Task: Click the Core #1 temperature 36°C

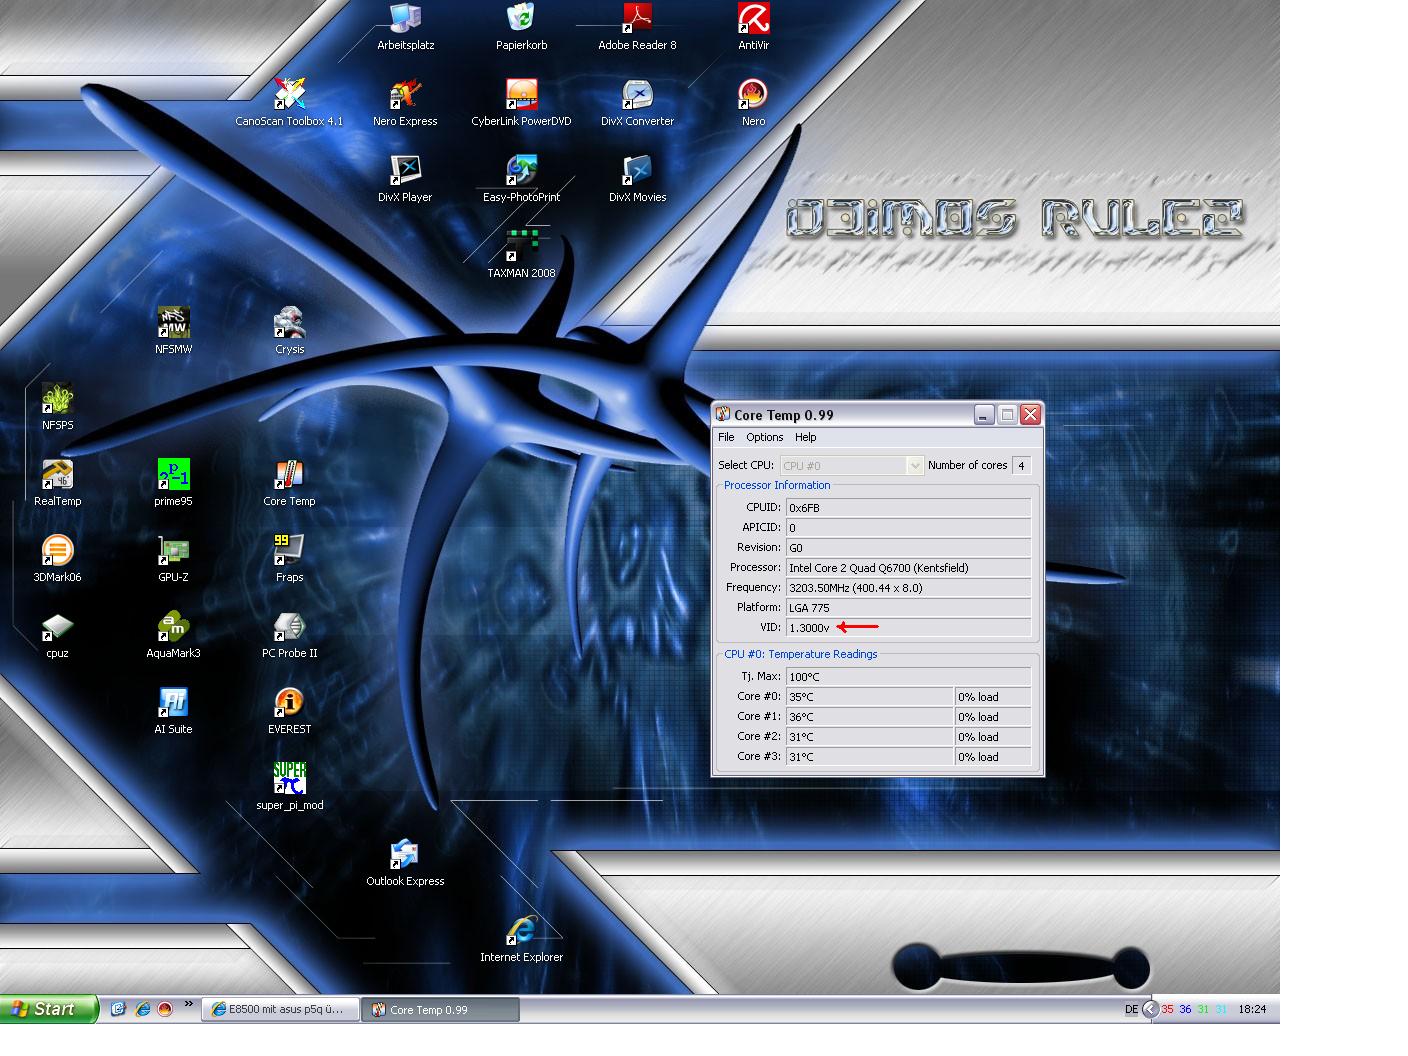Action: coord(870,717)
